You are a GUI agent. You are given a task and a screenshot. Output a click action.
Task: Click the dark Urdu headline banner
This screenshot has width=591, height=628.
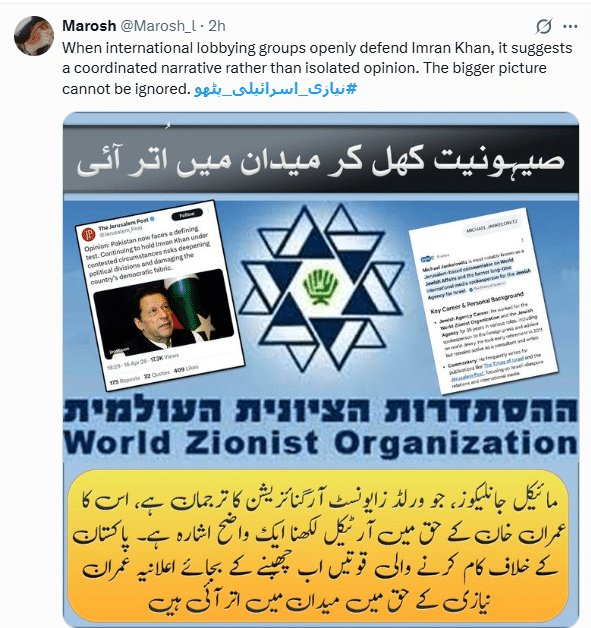coord(321,160)
